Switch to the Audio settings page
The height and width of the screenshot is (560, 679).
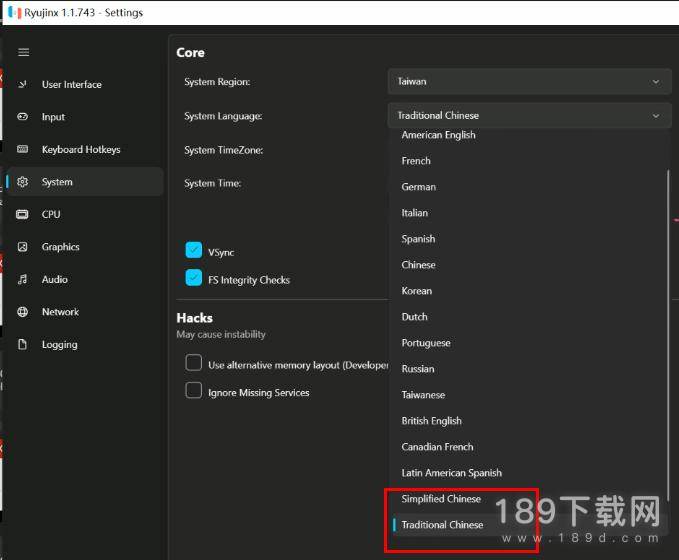85,279
